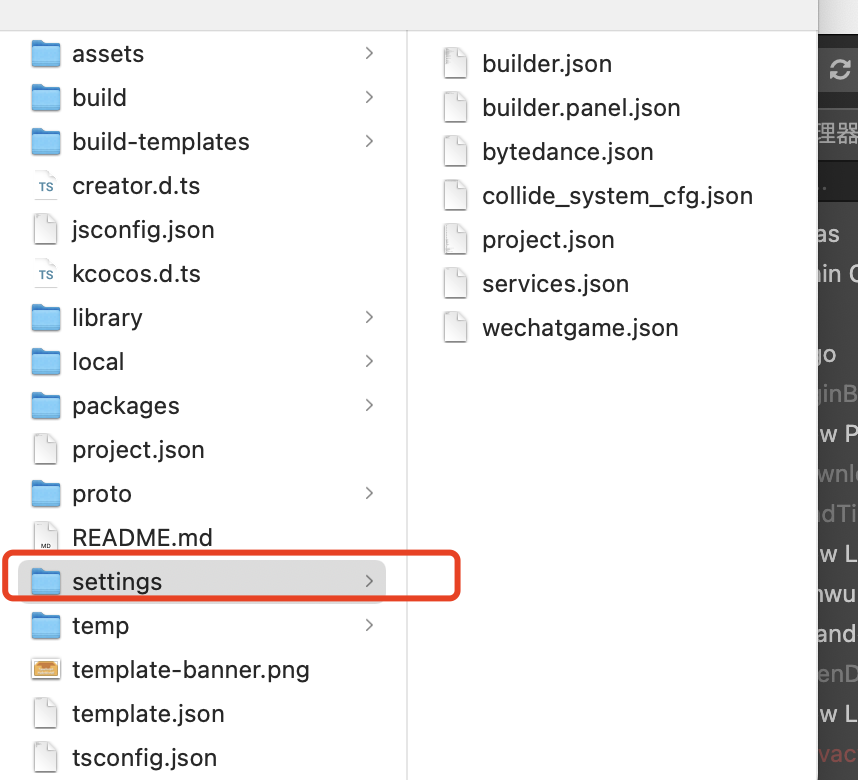858x780 pixels.
Task: Expand the packages folder chevron
Action: [x=369, y=405]
